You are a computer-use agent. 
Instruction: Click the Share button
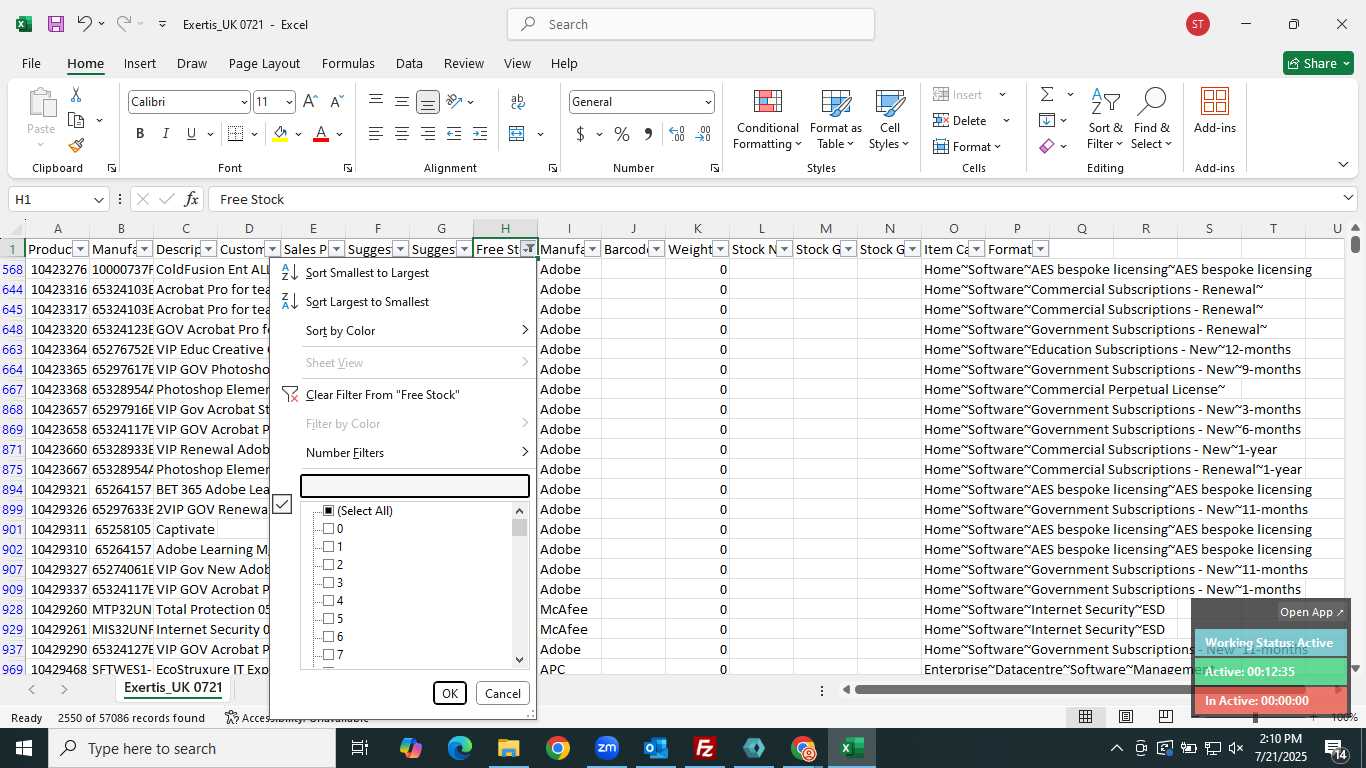(1318, 63)
